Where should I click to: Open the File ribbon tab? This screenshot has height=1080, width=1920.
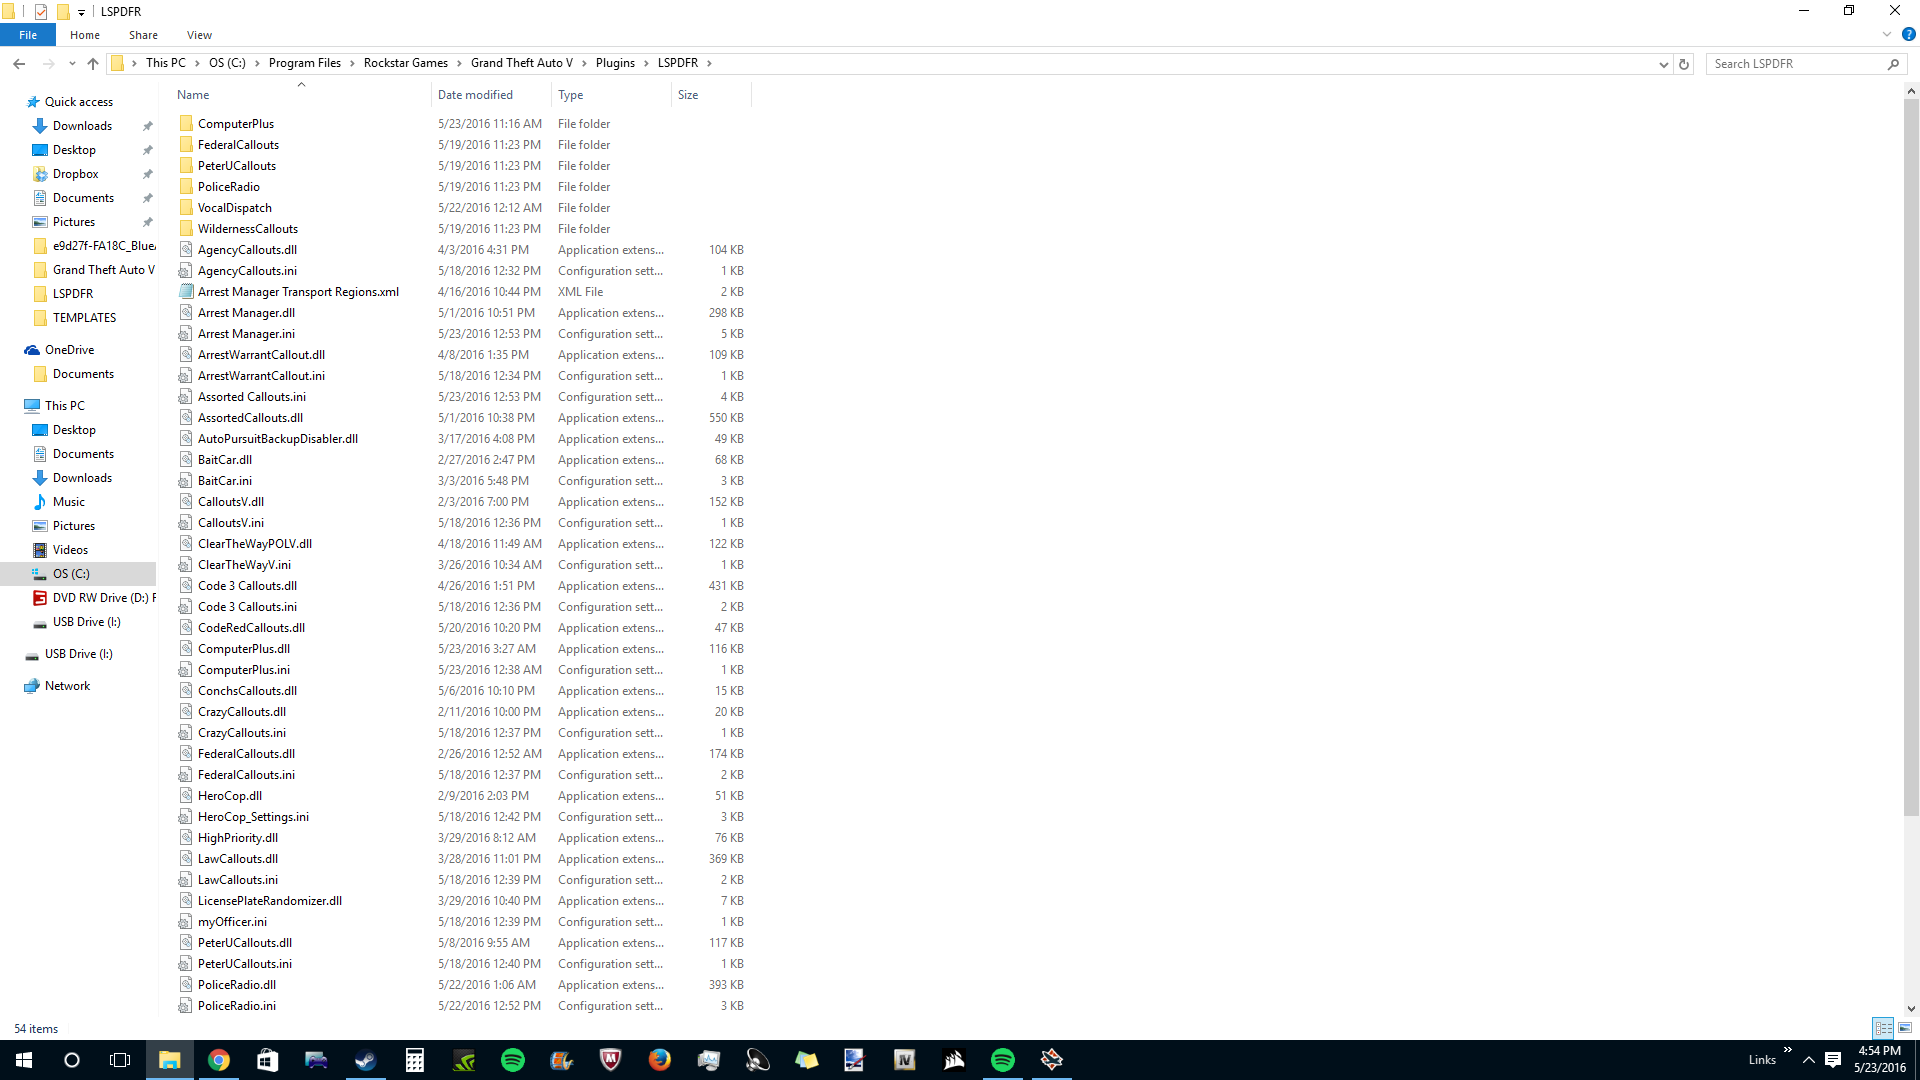pos(28,35)
